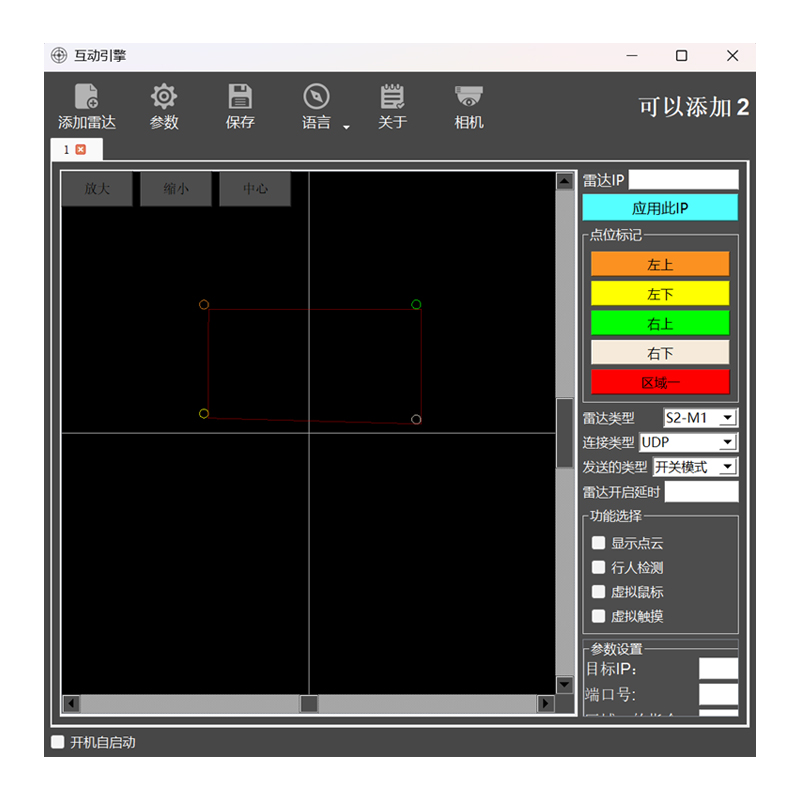Click the 保存 save disk icon
Viewport: 800px width, 800px height.
pyautogui.click(x=240, y=97)
